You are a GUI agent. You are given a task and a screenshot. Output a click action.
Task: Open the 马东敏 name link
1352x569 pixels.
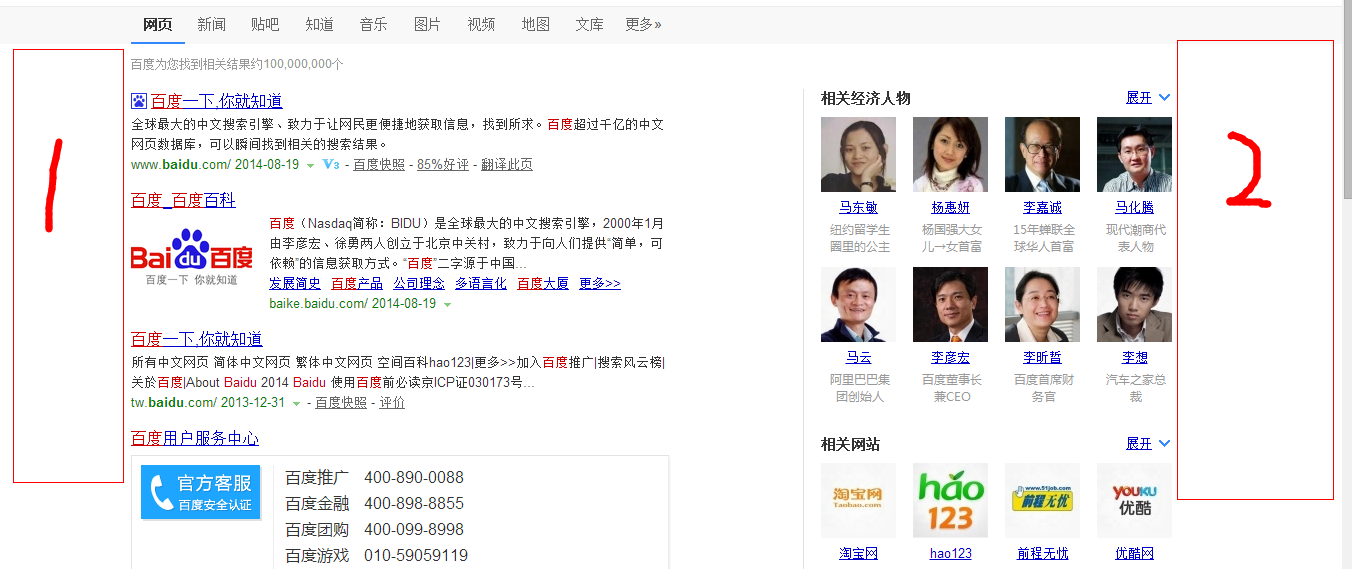click(x=858, y=208)
